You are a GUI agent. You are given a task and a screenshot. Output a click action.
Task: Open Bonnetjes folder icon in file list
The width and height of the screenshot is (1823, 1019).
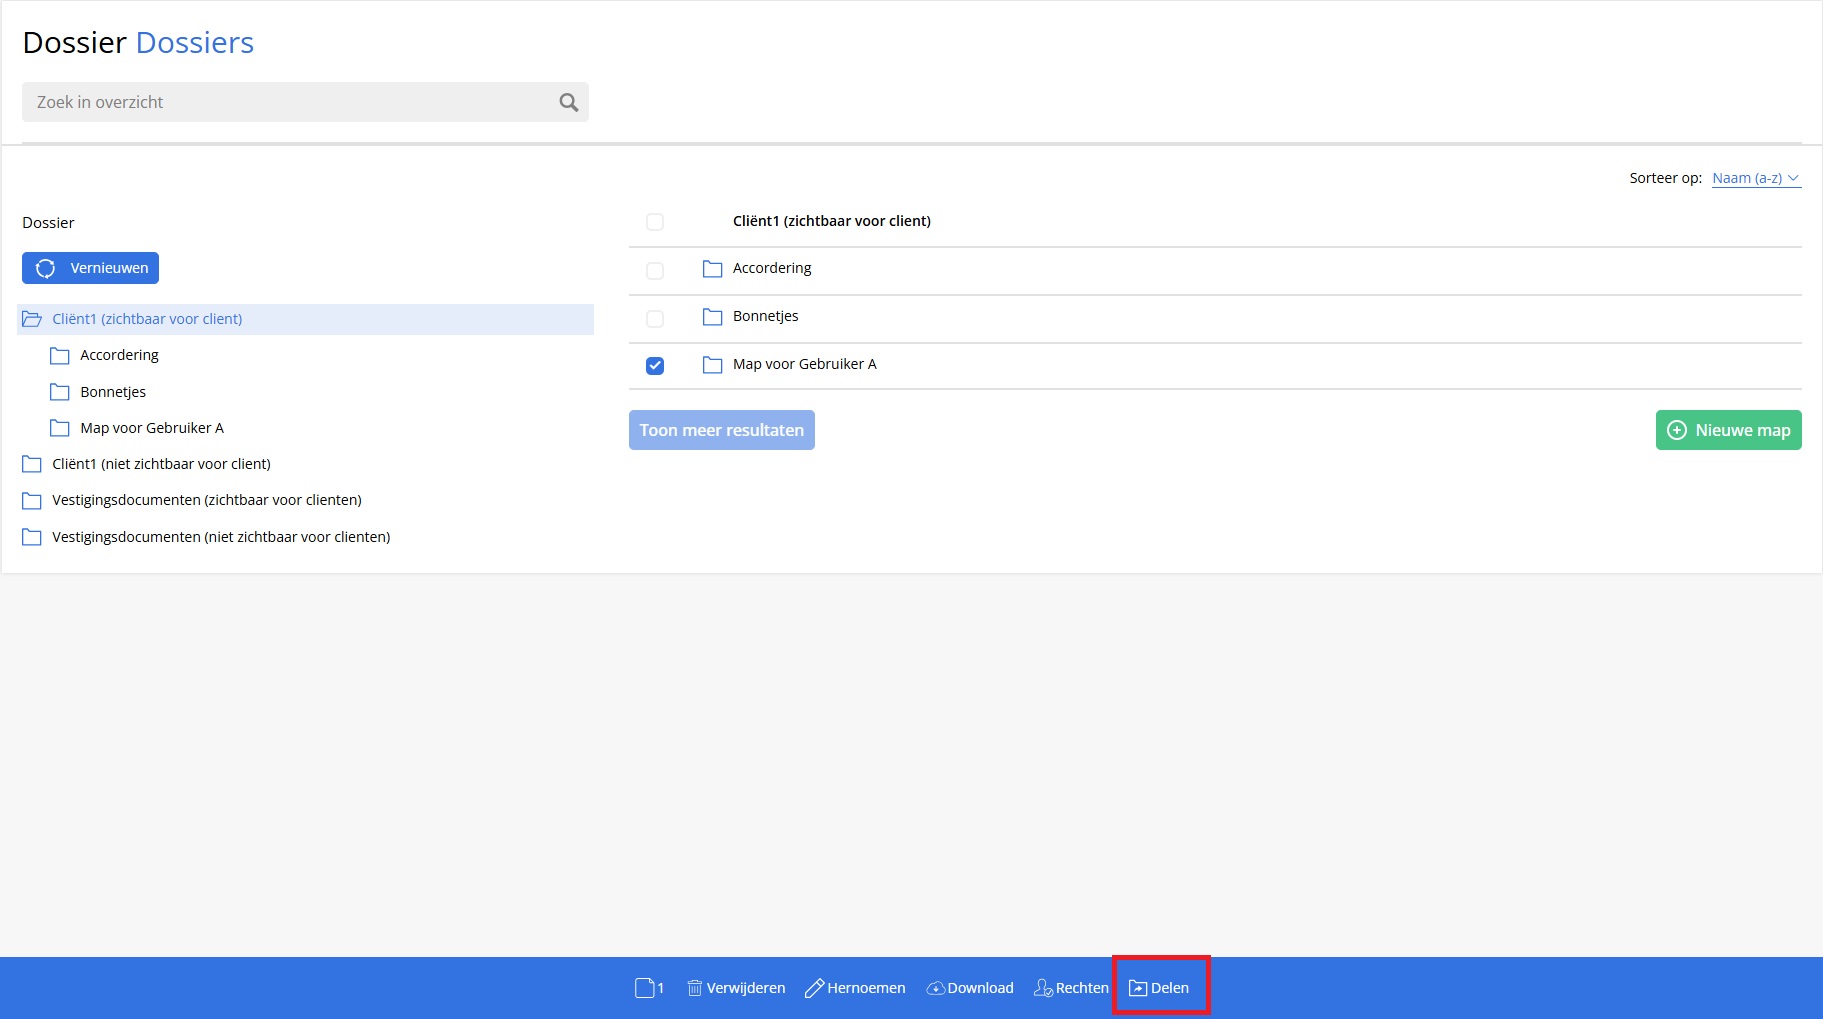(712, 317)
